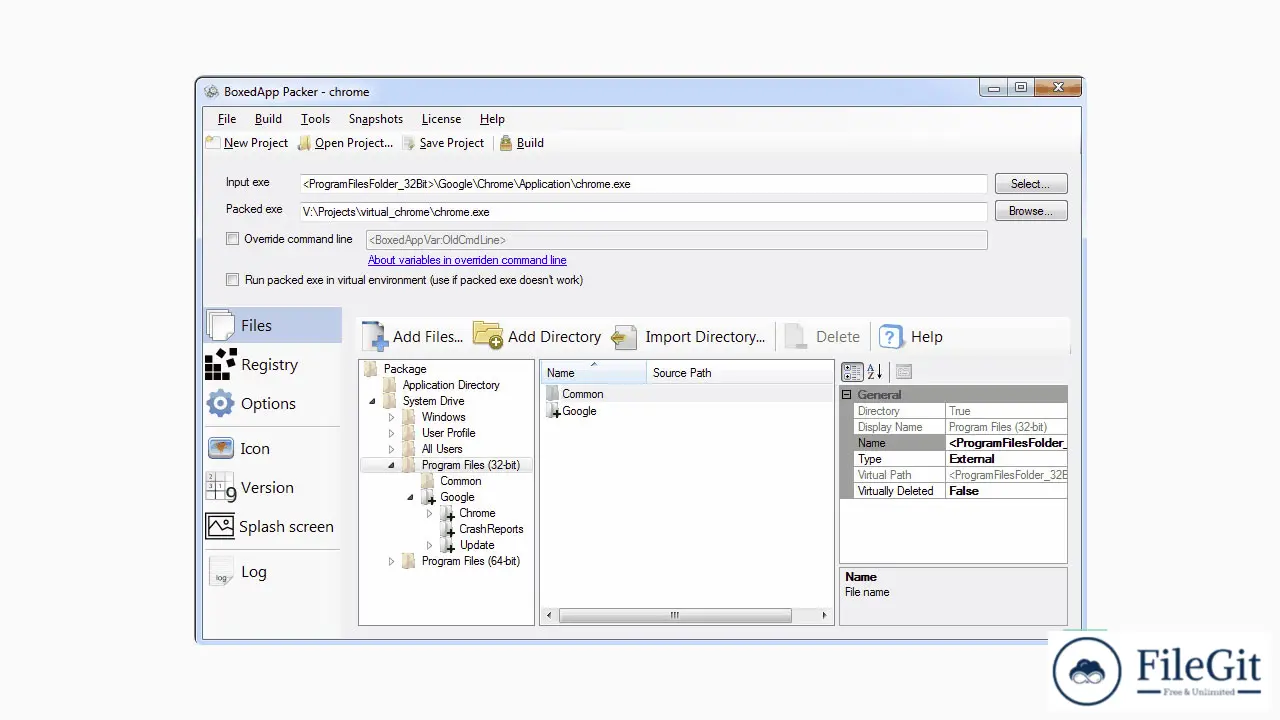Click the Add Files icon
The image size is (1280, 720).
[374, 336]
